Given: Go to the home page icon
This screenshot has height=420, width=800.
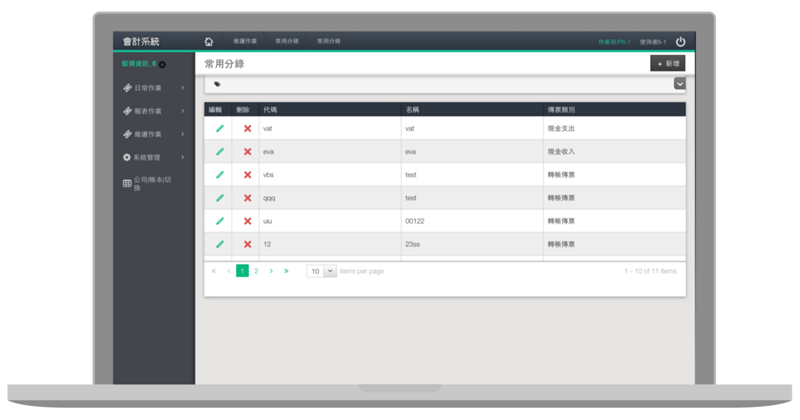Looking at the screenshot, I should point(209,41).
